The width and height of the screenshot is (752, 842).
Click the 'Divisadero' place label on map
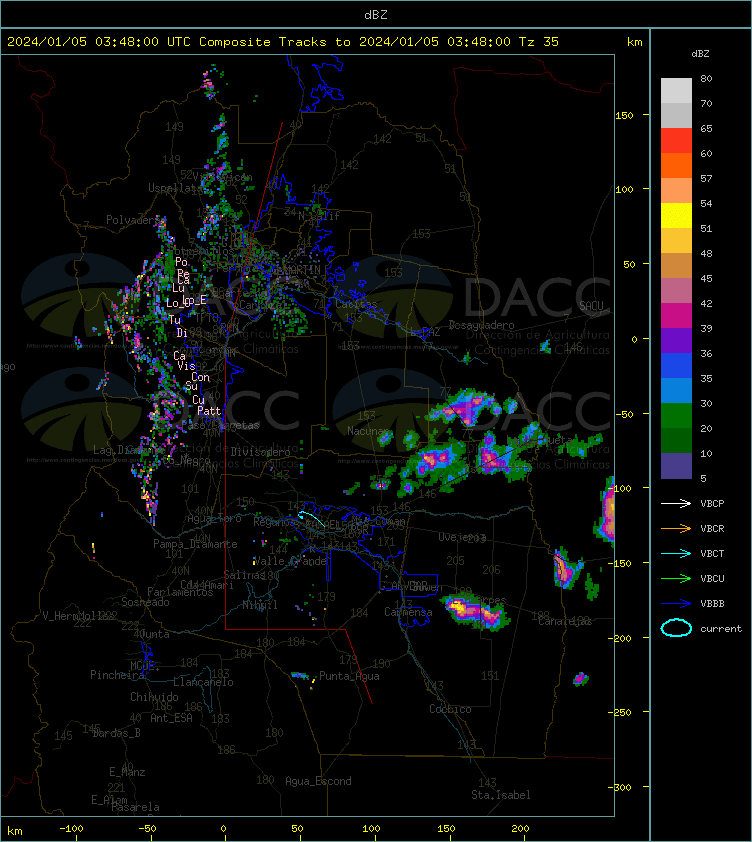click(x=261, y=452)
